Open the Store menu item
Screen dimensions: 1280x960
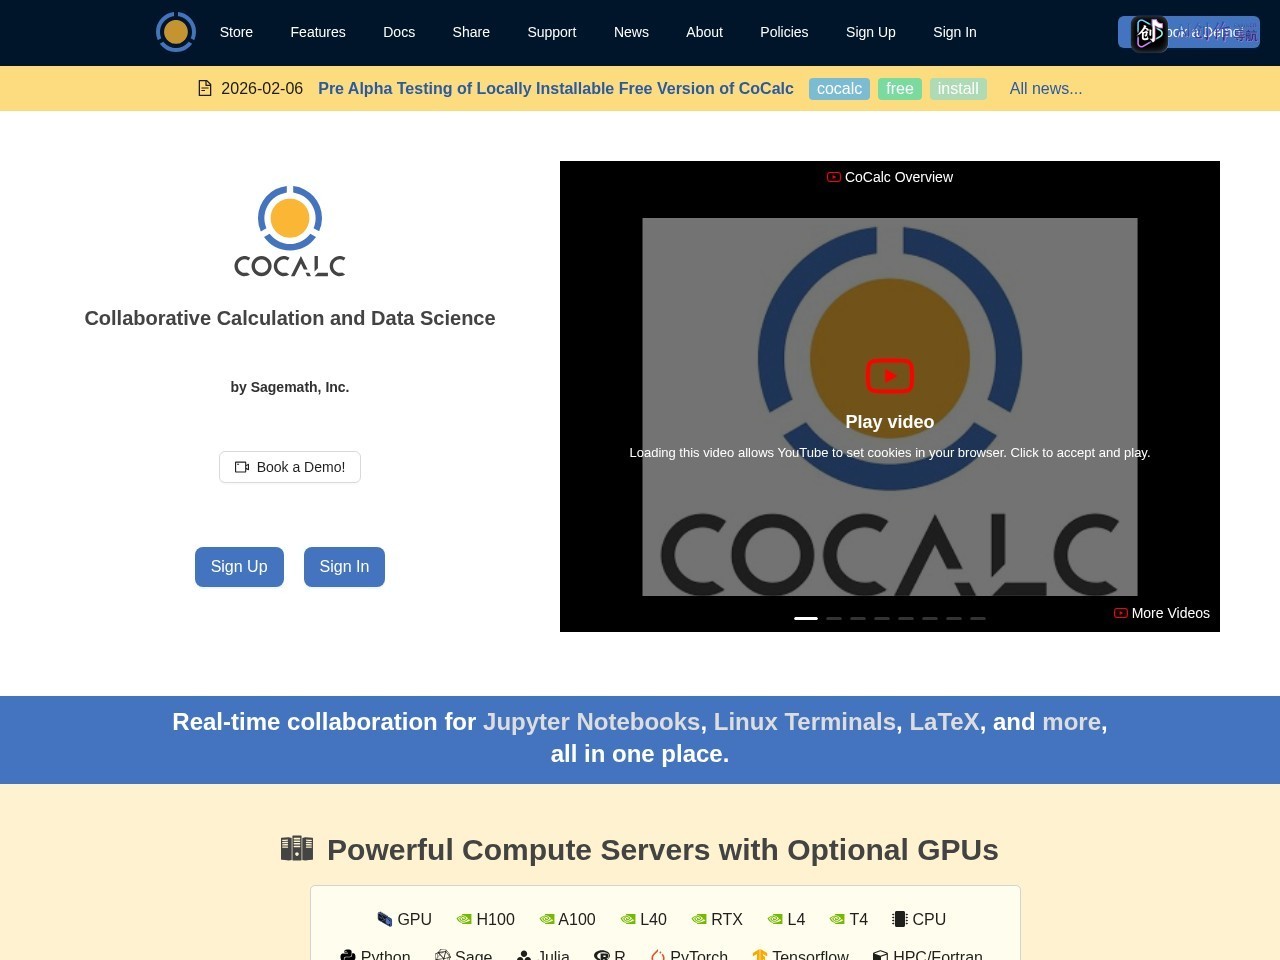point(236,32)
